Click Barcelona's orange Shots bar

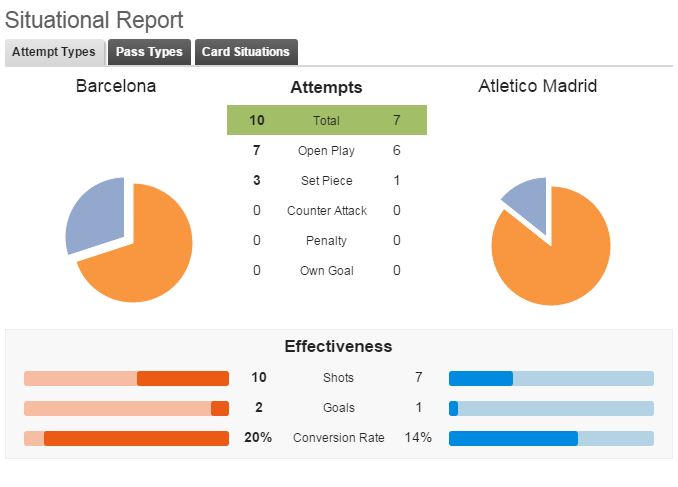pos(183,378)
